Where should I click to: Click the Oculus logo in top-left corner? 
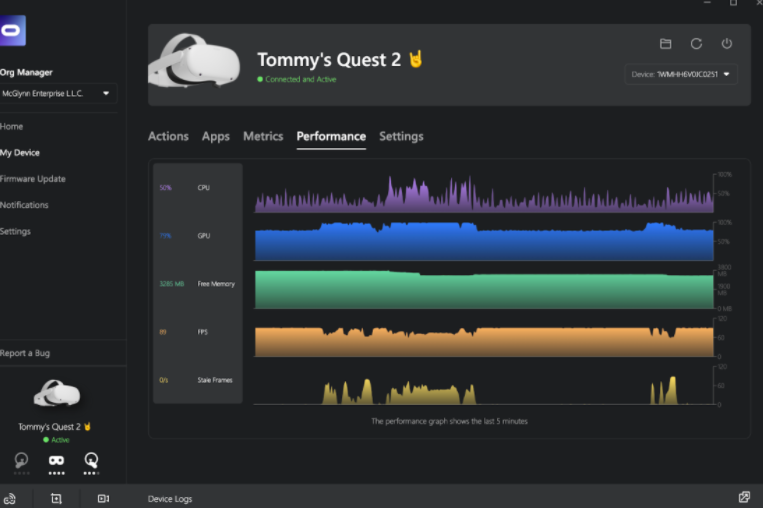click(13, 30)
